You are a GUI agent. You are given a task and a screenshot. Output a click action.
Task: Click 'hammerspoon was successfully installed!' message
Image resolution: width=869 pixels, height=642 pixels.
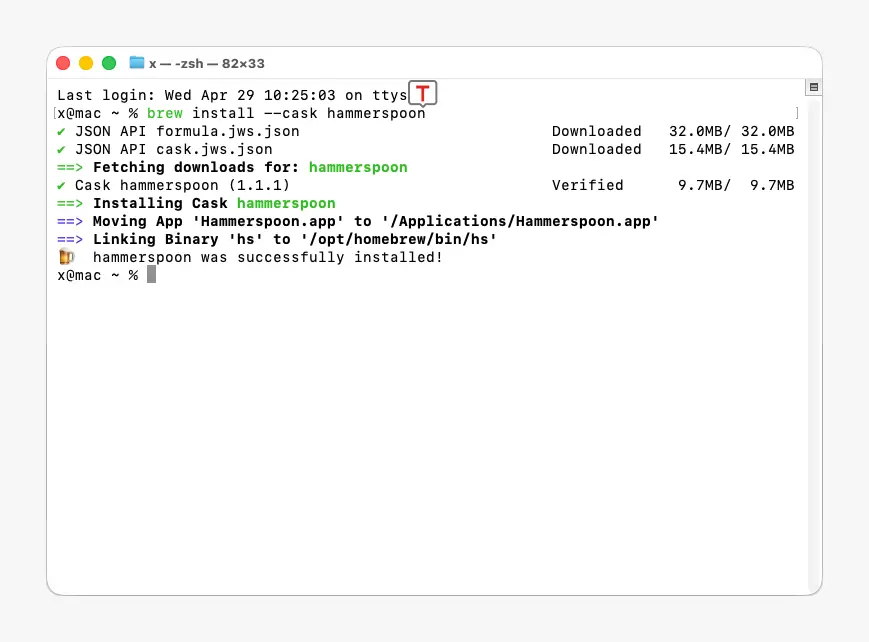coord(268,257)
